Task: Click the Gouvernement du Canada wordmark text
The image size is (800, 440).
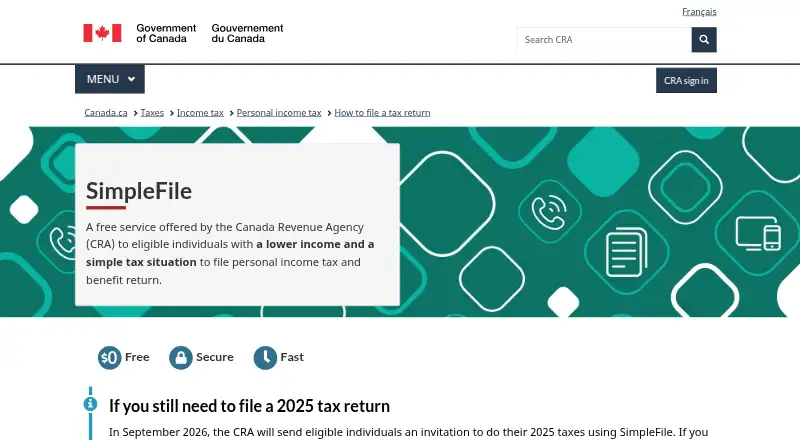Action: click(x=247, y=33)
